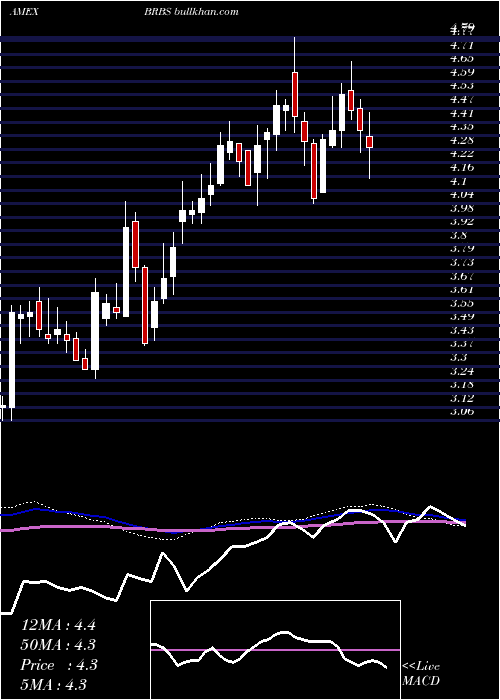Pick the 4.28 axis value

tap(462, 140)
